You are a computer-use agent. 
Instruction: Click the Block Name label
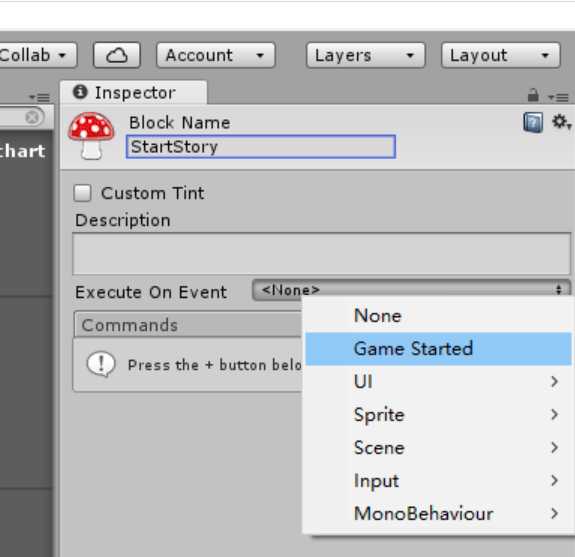180,122
